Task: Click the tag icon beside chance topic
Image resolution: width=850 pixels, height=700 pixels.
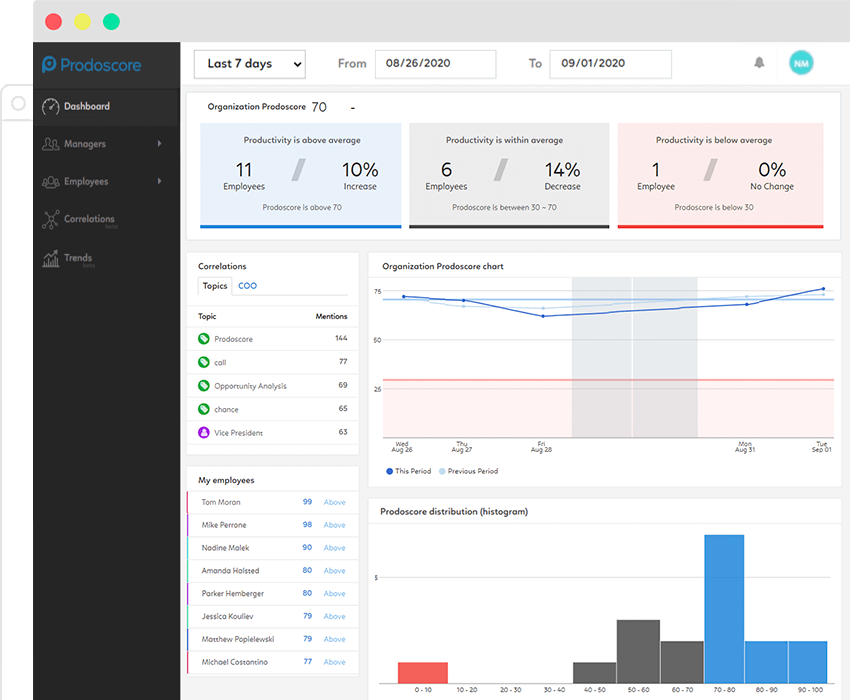Action: click(204, 409)
